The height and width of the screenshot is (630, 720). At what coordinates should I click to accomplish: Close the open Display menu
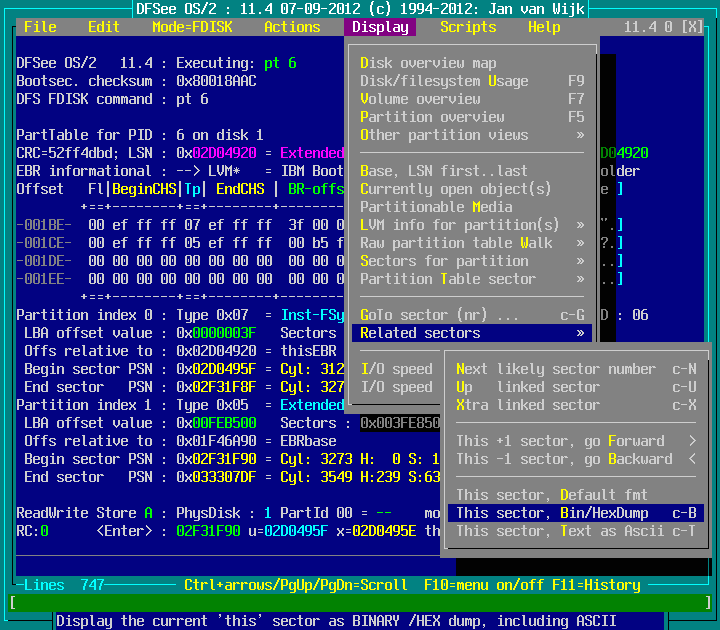[380, 27]
